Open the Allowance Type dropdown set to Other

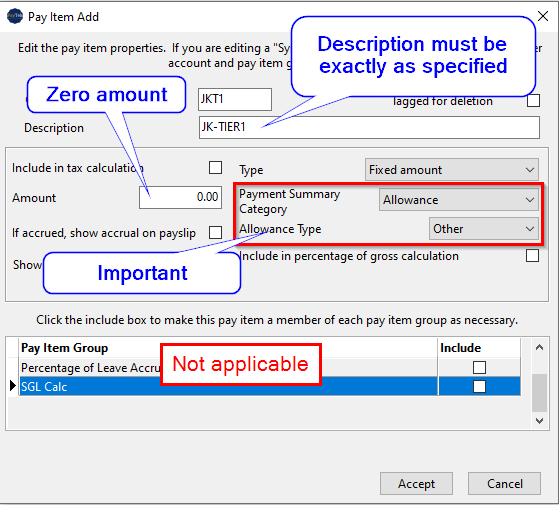[484, 228]
